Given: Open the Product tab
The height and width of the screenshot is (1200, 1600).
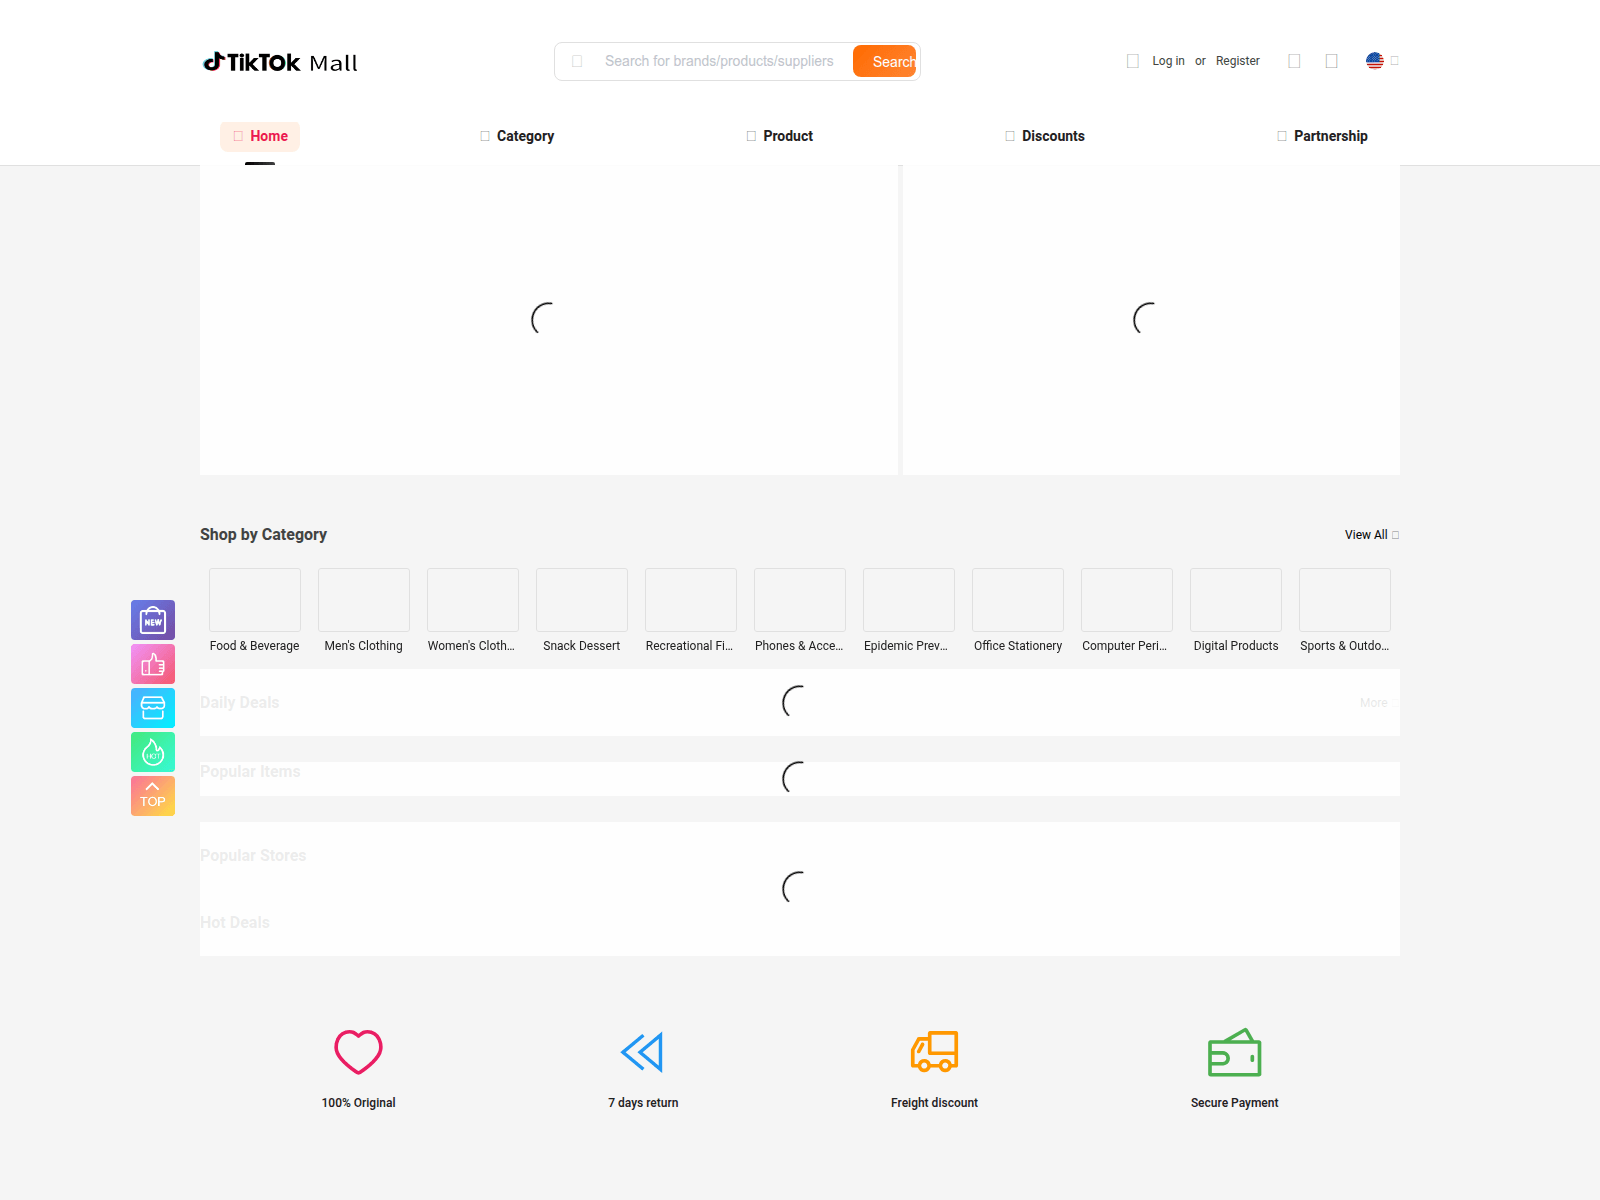Looking at the screenshot, I should click(x=780, y=136).
